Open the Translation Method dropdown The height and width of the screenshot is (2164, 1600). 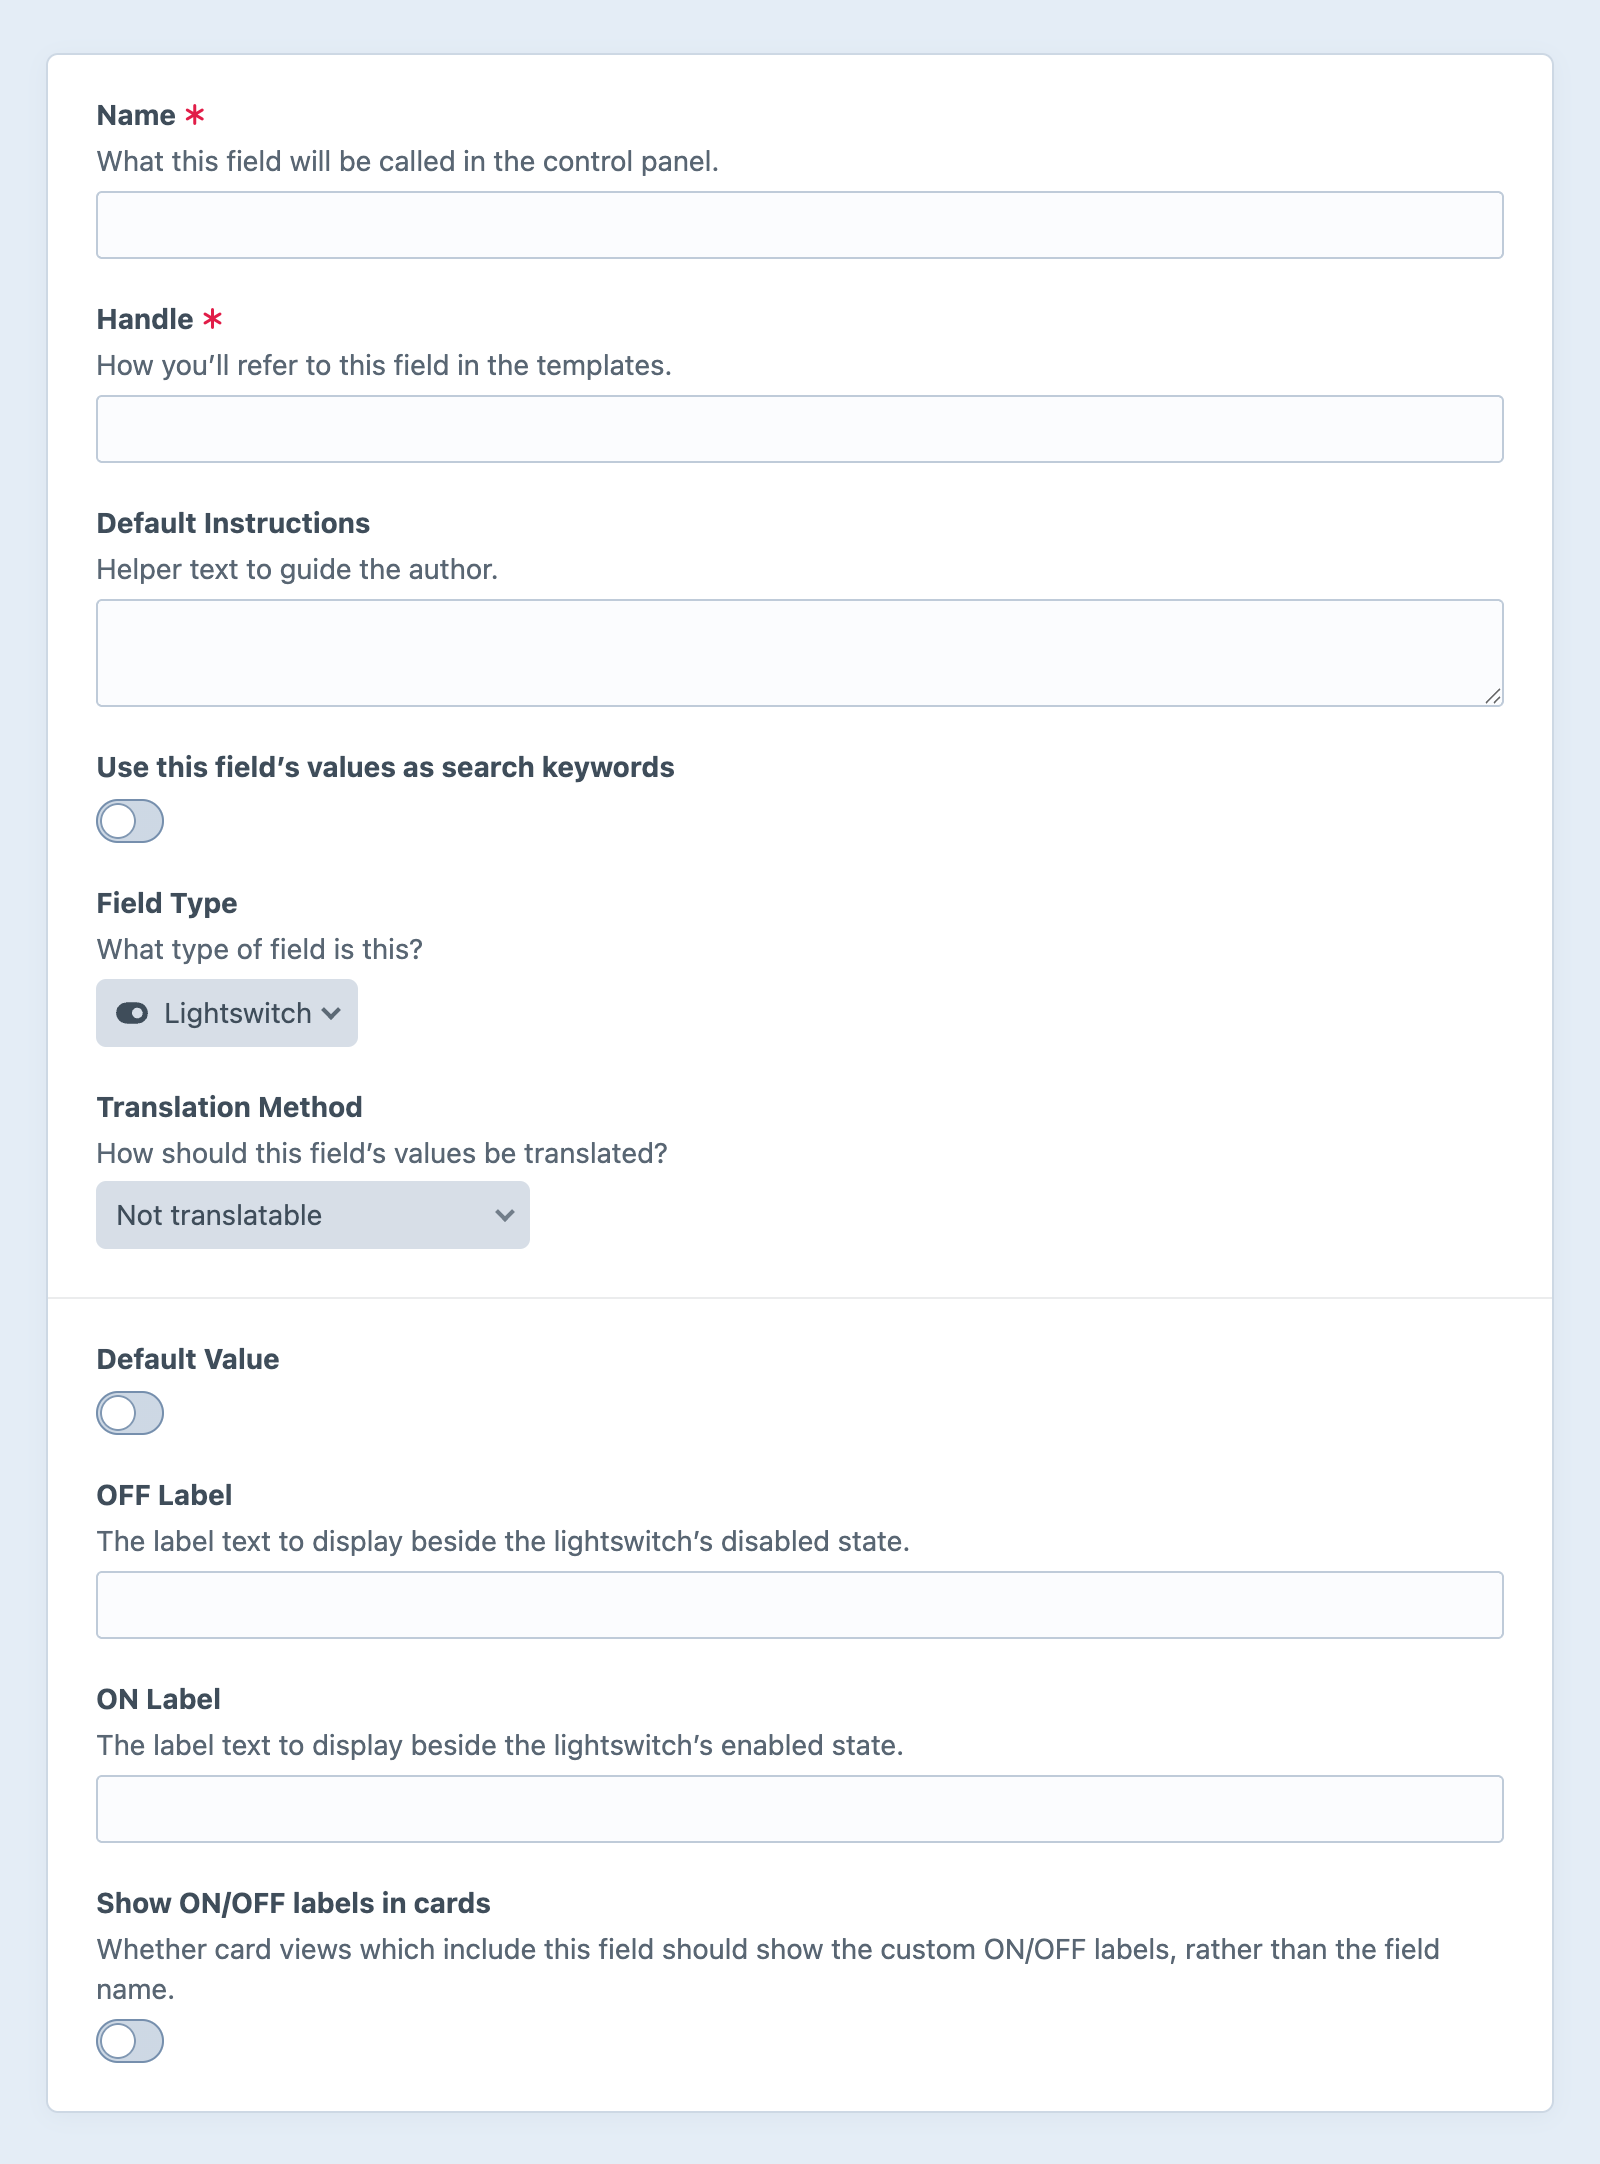312,1214
